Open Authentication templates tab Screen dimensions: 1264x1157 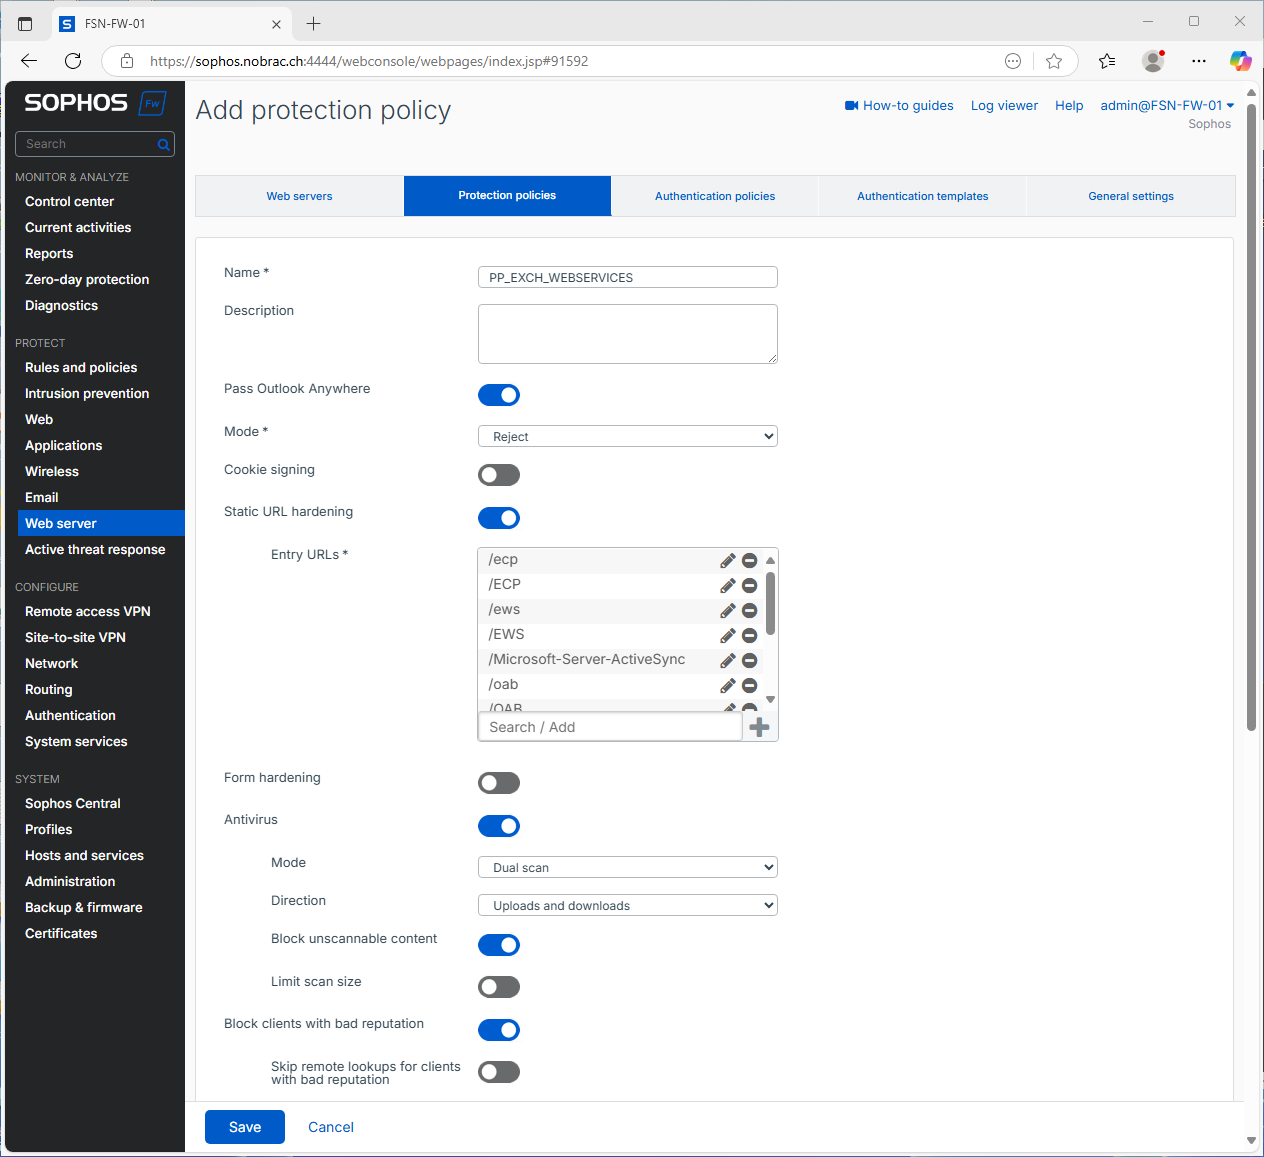point(922,196)
